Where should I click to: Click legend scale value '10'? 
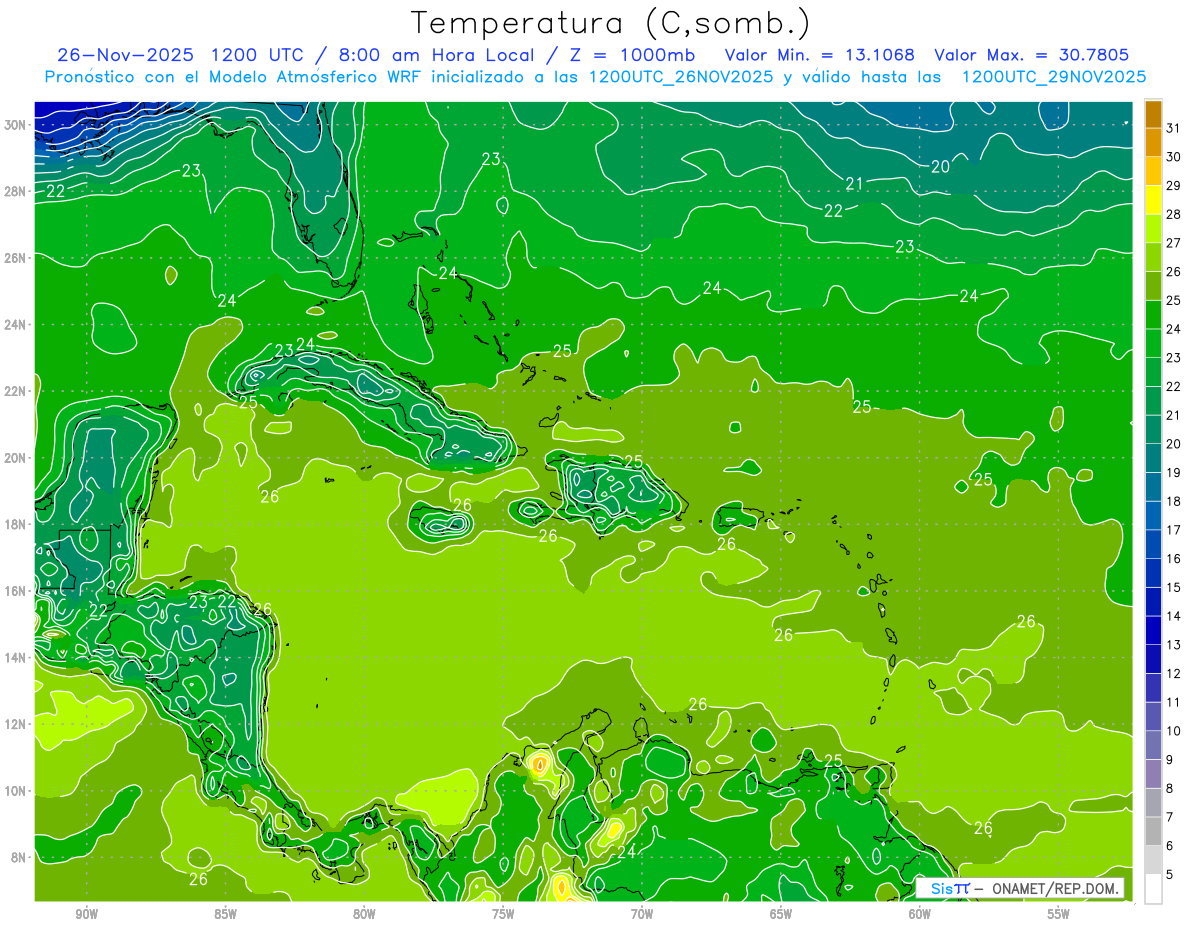[x=1174, y=731]
